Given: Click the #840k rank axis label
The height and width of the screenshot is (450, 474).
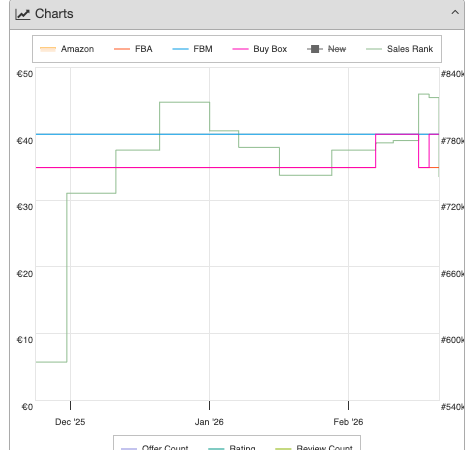Looking at the screenshot, I should (x=452, y=74).
